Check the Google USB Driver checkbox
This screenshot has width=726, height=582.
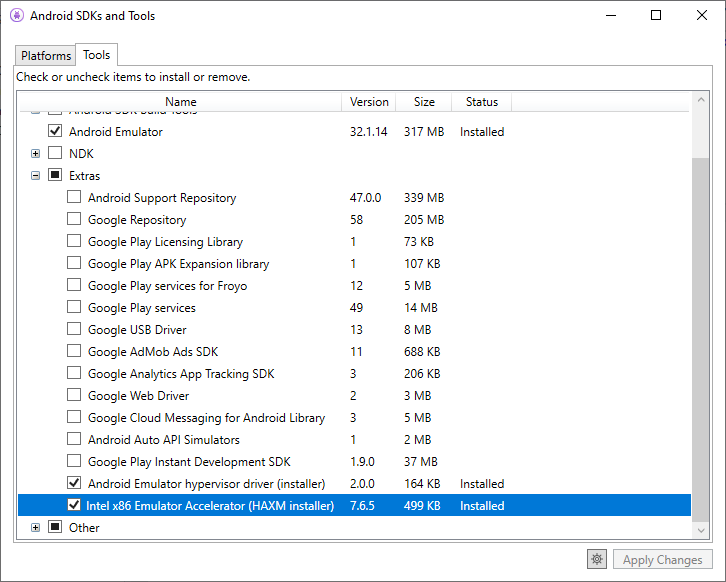tap(74, 329)
